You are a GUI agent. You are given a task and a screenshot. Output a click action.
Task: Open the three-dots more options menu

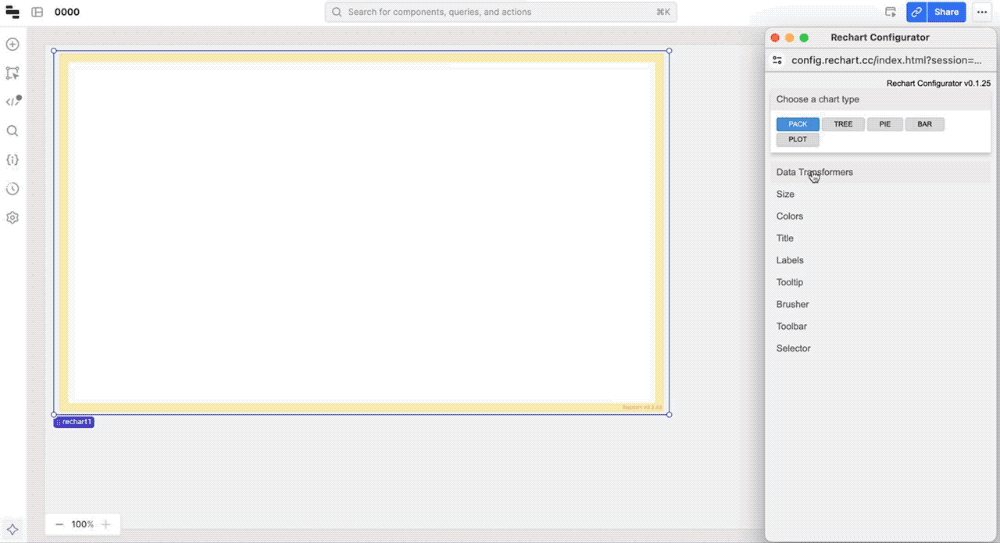pyautogui.click(x=982, y=12)
